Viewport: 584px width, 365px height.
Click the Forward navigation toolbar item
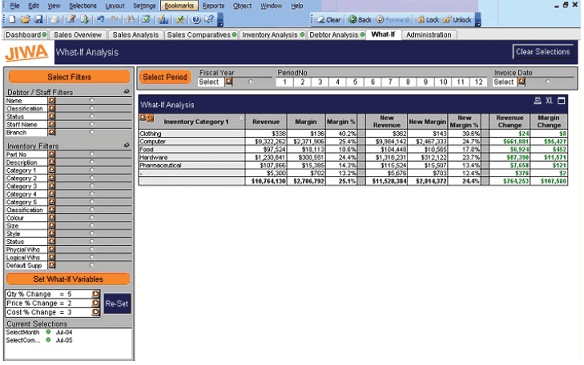click(x=393, y=20)
